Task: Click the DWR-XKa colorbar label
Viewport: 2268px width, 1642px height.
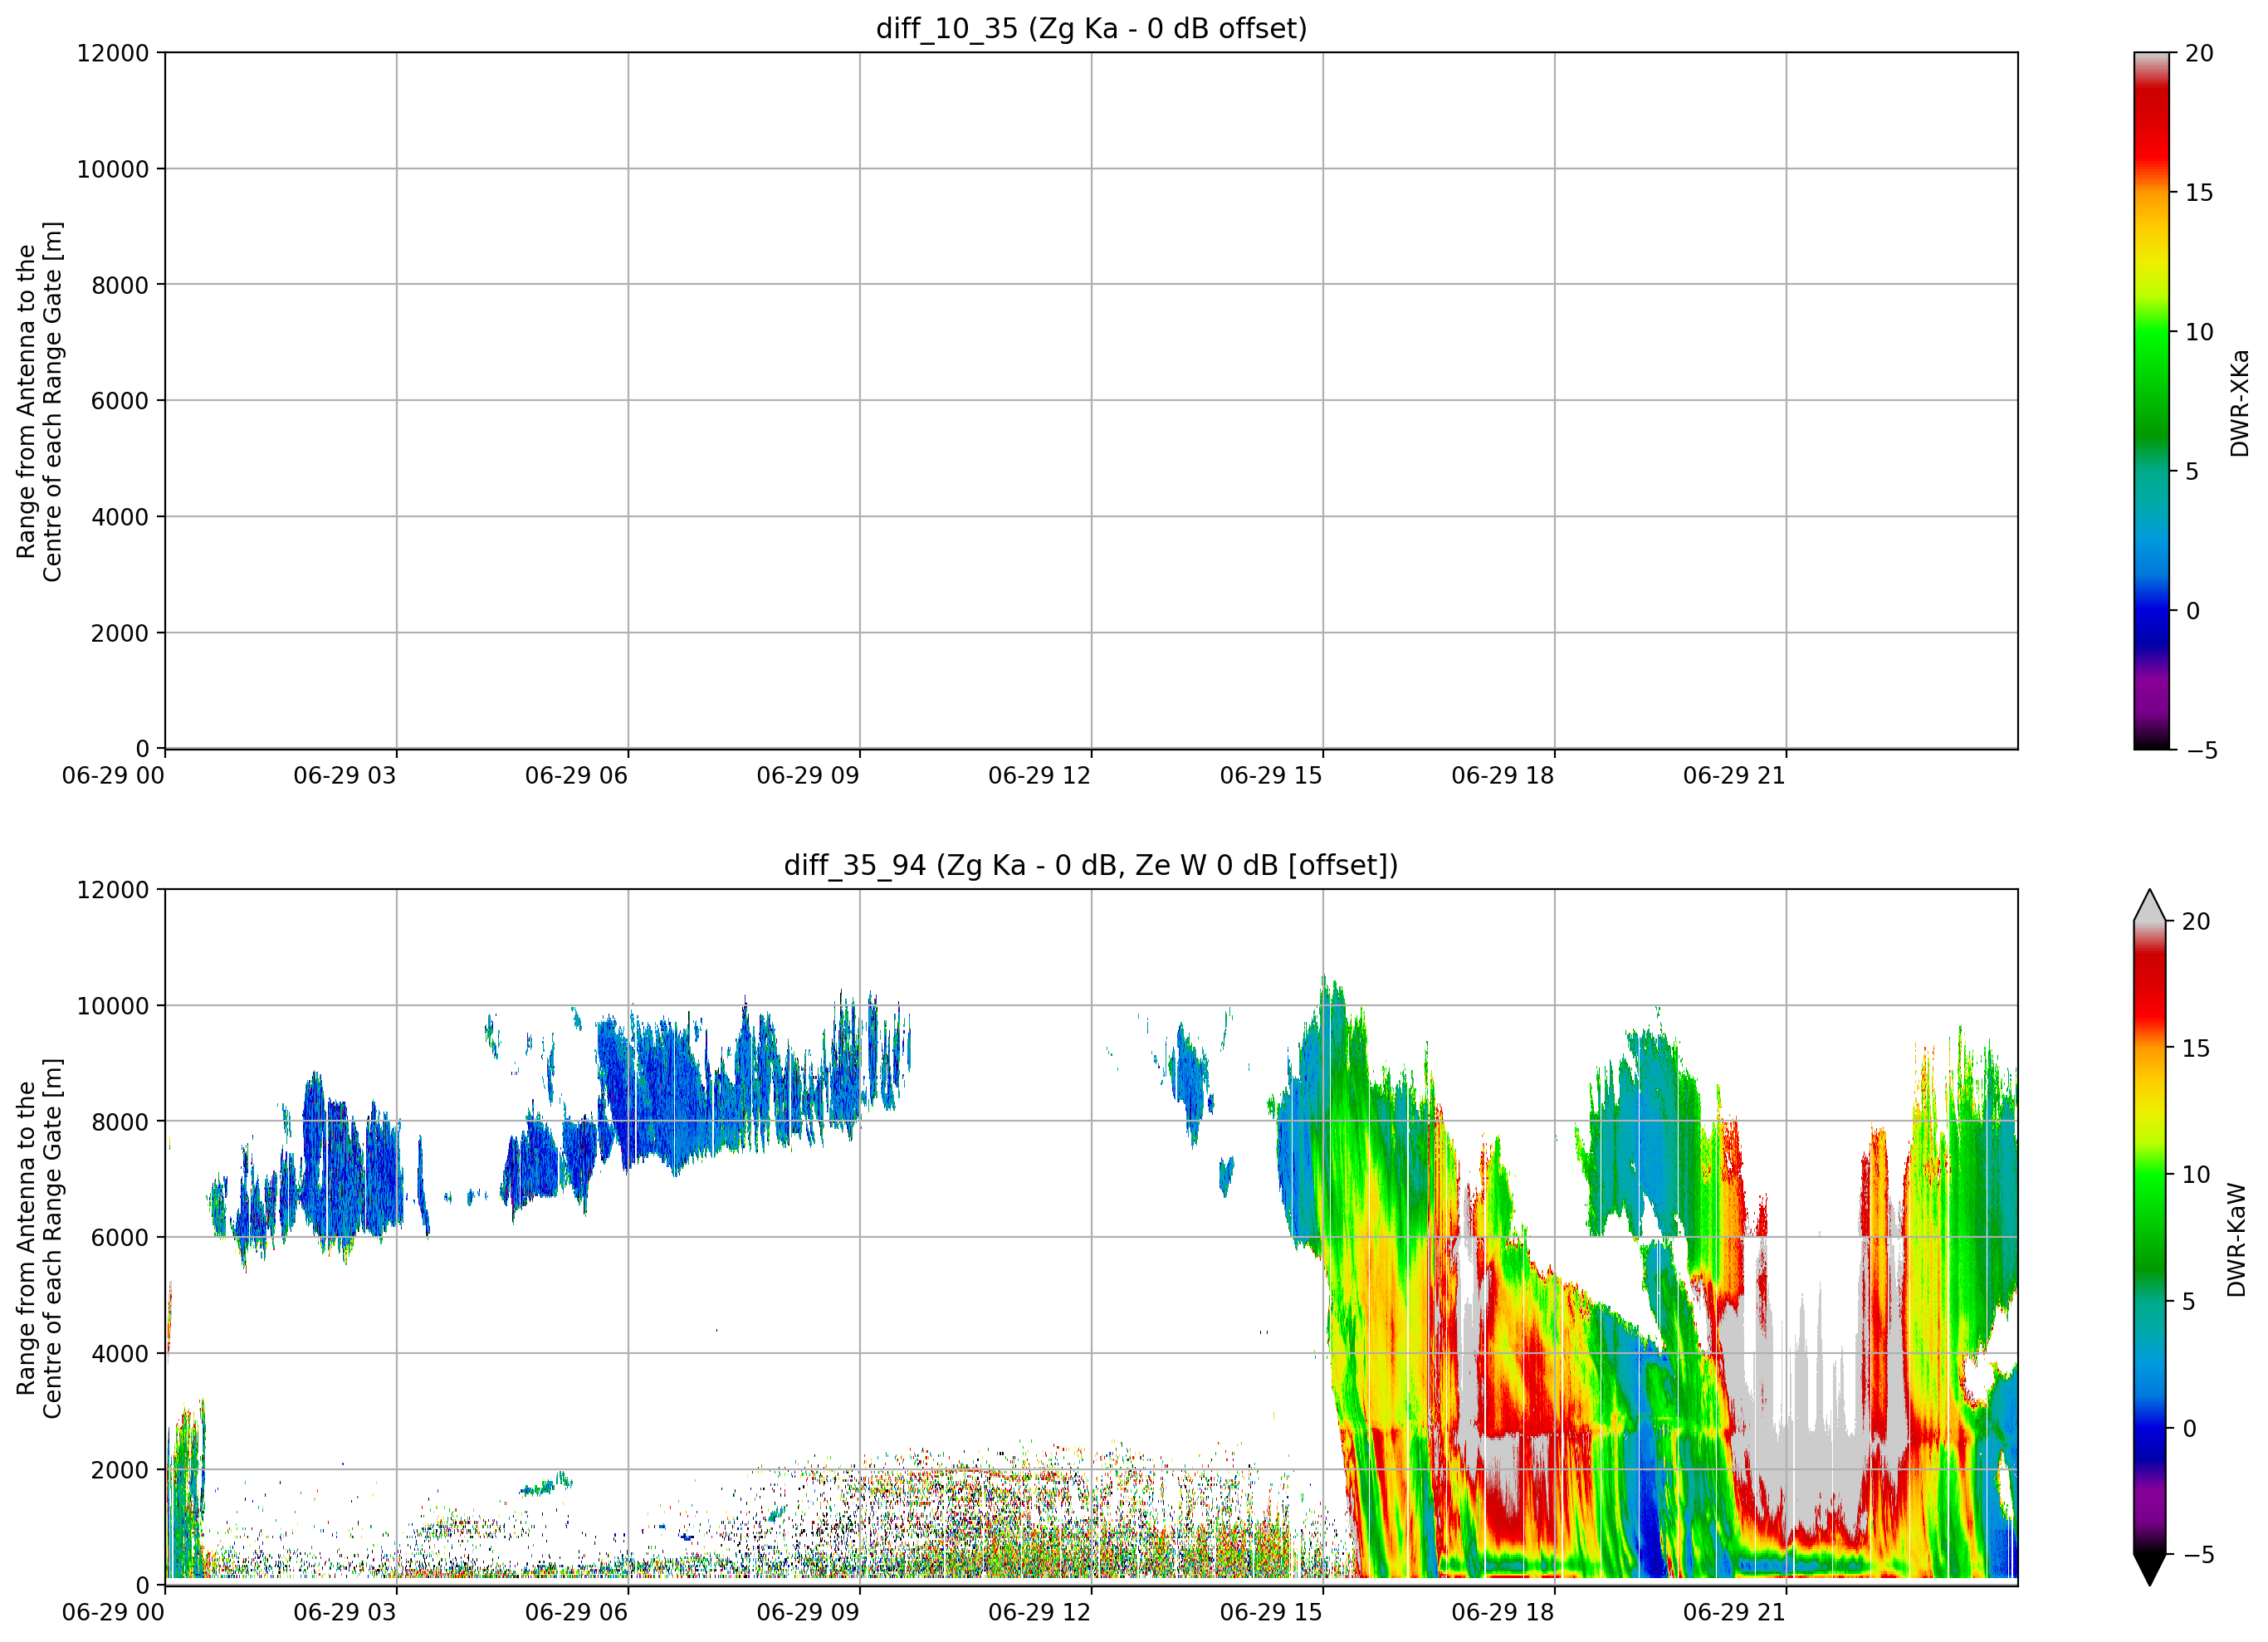Action: click(2239, 403)
